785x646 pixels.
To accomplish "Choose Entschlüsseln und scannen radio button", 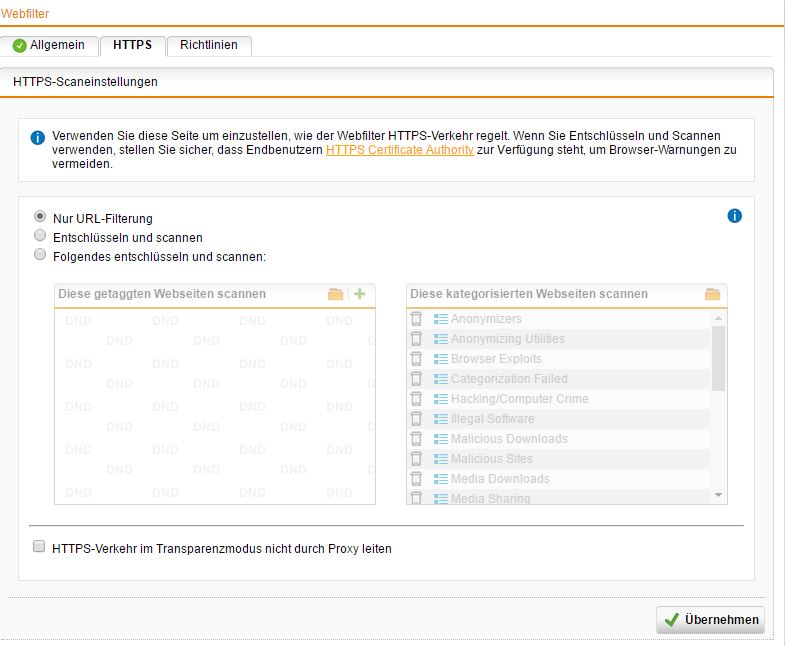I will coord(40,236).
